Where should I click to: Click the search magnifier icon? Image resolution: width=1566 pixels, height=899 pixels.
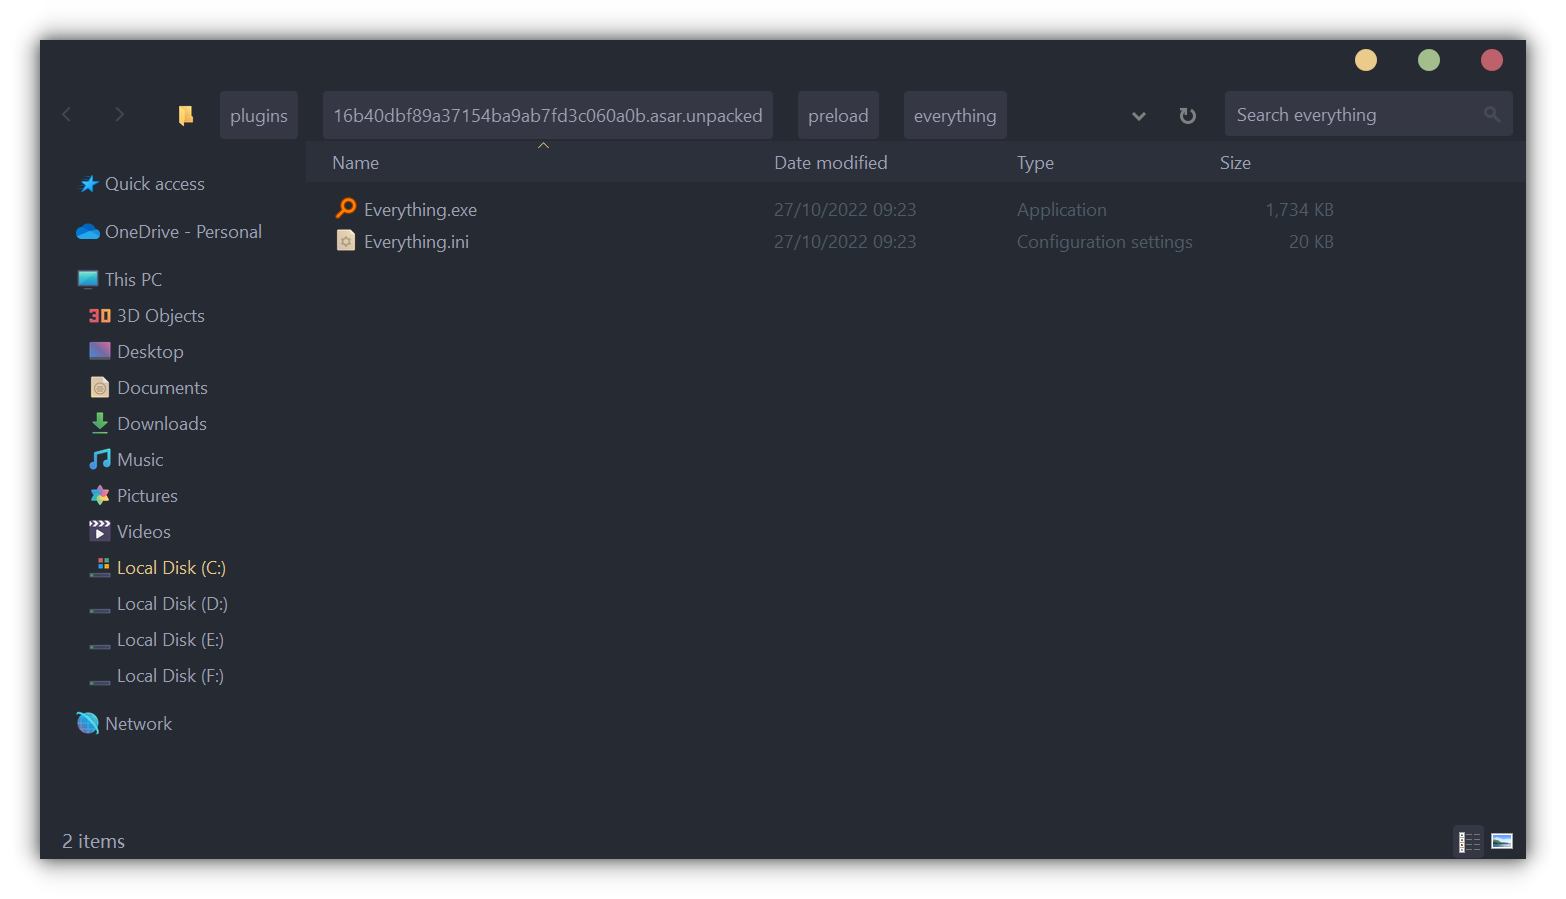click(1492, 115)
